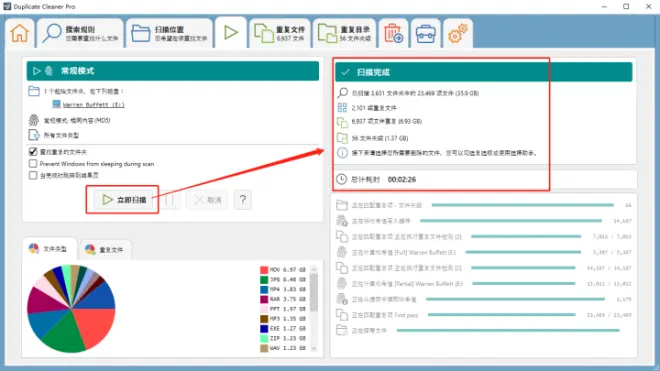The height and width of the screenshot is (371, 660).
Task: Click the red MOV legend swatch
Action: point(264,270)
